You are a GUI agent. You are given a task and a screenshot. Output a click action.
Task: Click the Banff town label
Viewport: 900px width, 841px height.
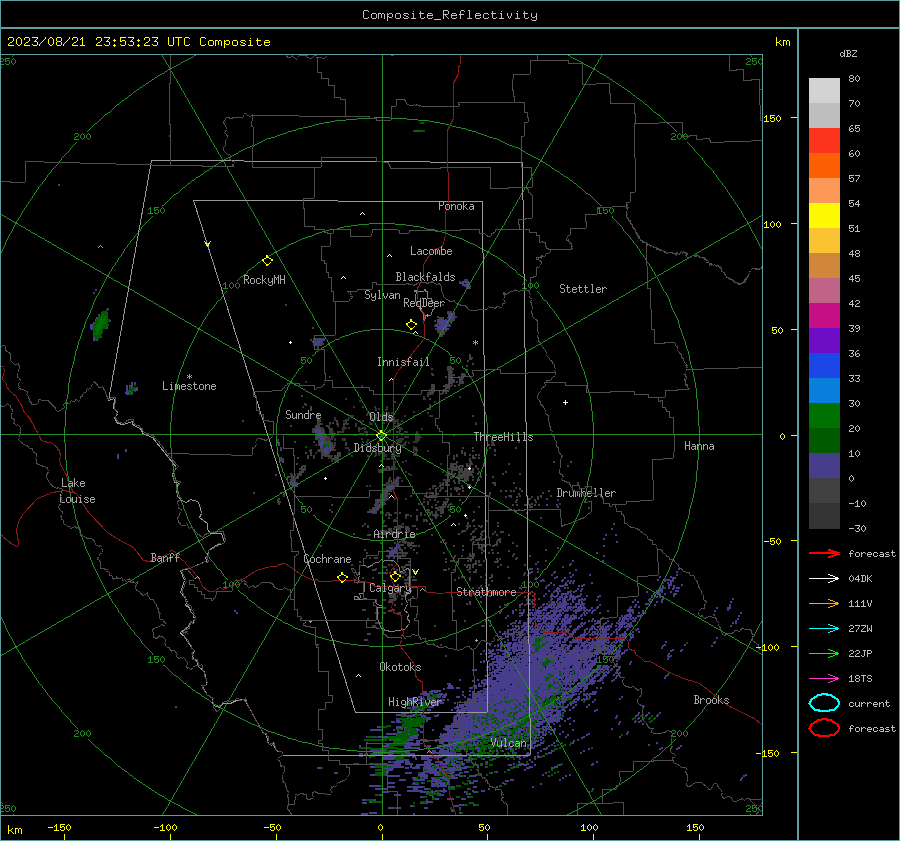(165, 557)
